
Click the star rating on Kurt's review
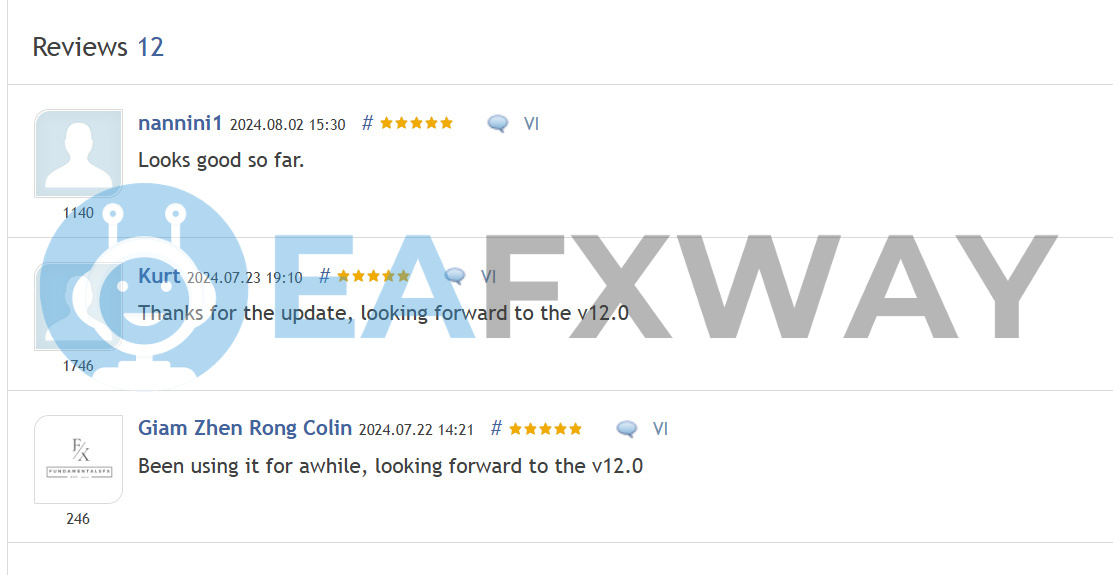click(x=373, y=275)
